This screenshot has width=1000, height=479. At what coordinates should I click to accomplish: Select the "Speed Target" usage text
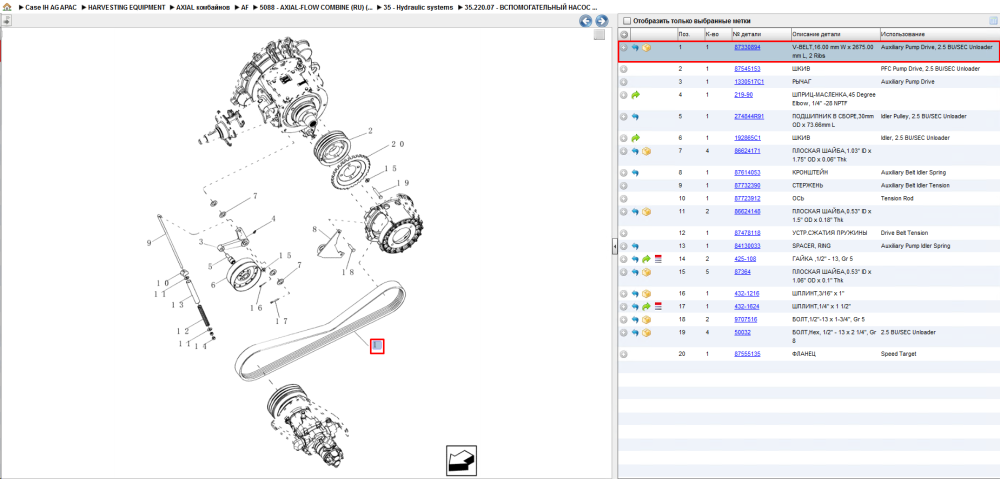(x=897, y=354)
